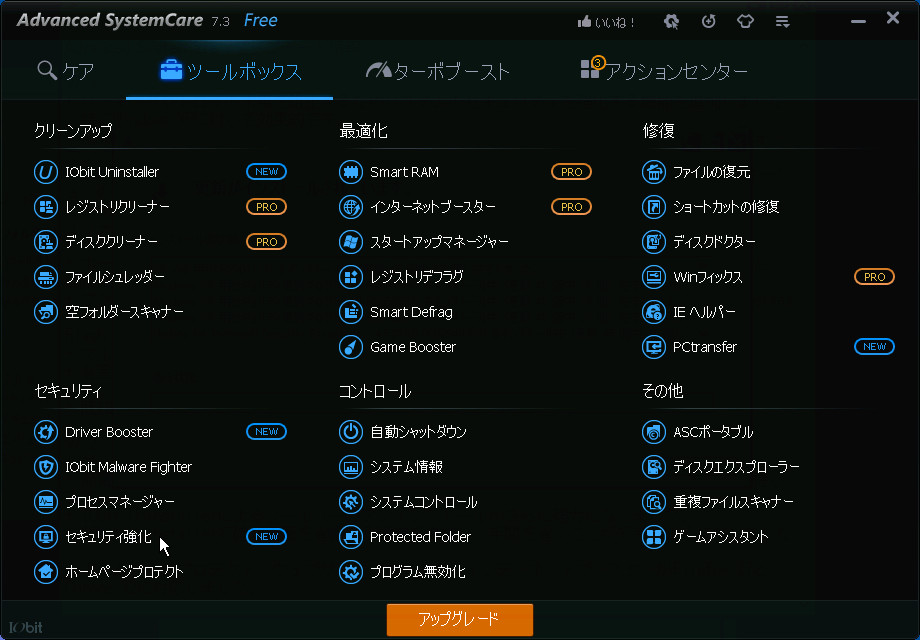920x640 pixels.
Task: Open the settings gear in the title bar
Action: (671, 19)
